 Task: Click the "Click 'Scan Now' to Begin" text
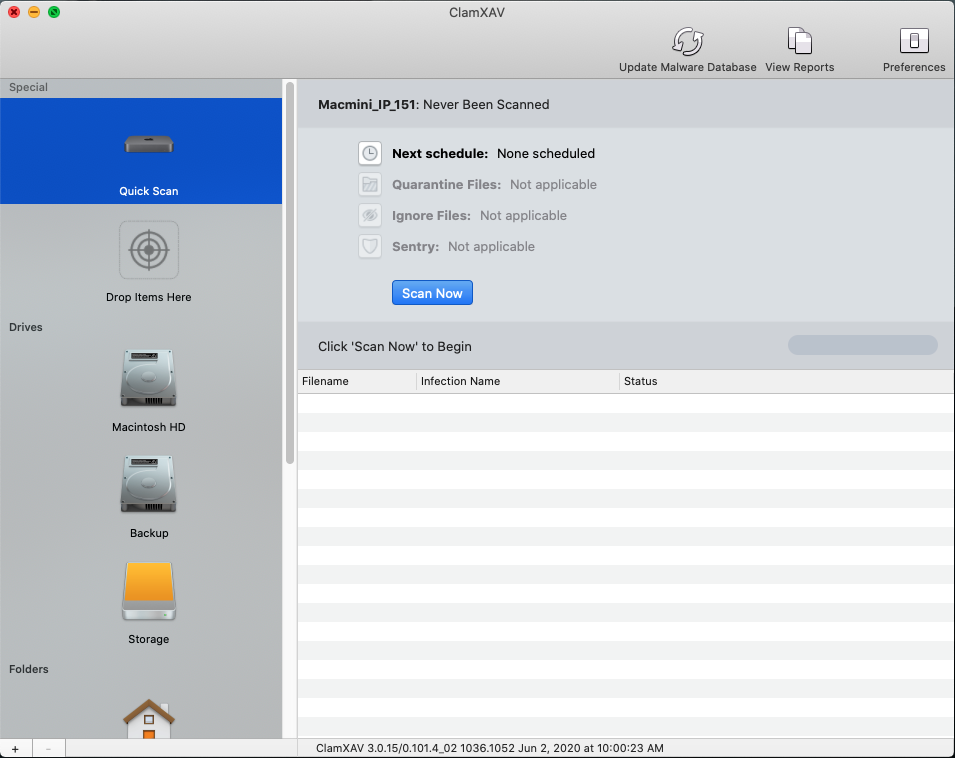(x=395, y=346)
